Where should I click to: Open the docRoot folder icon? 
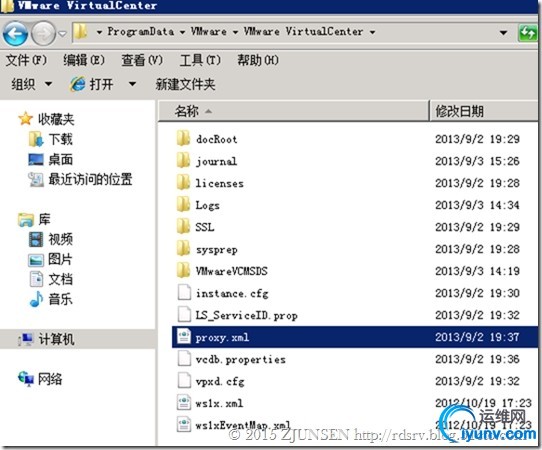pos(183,139)
